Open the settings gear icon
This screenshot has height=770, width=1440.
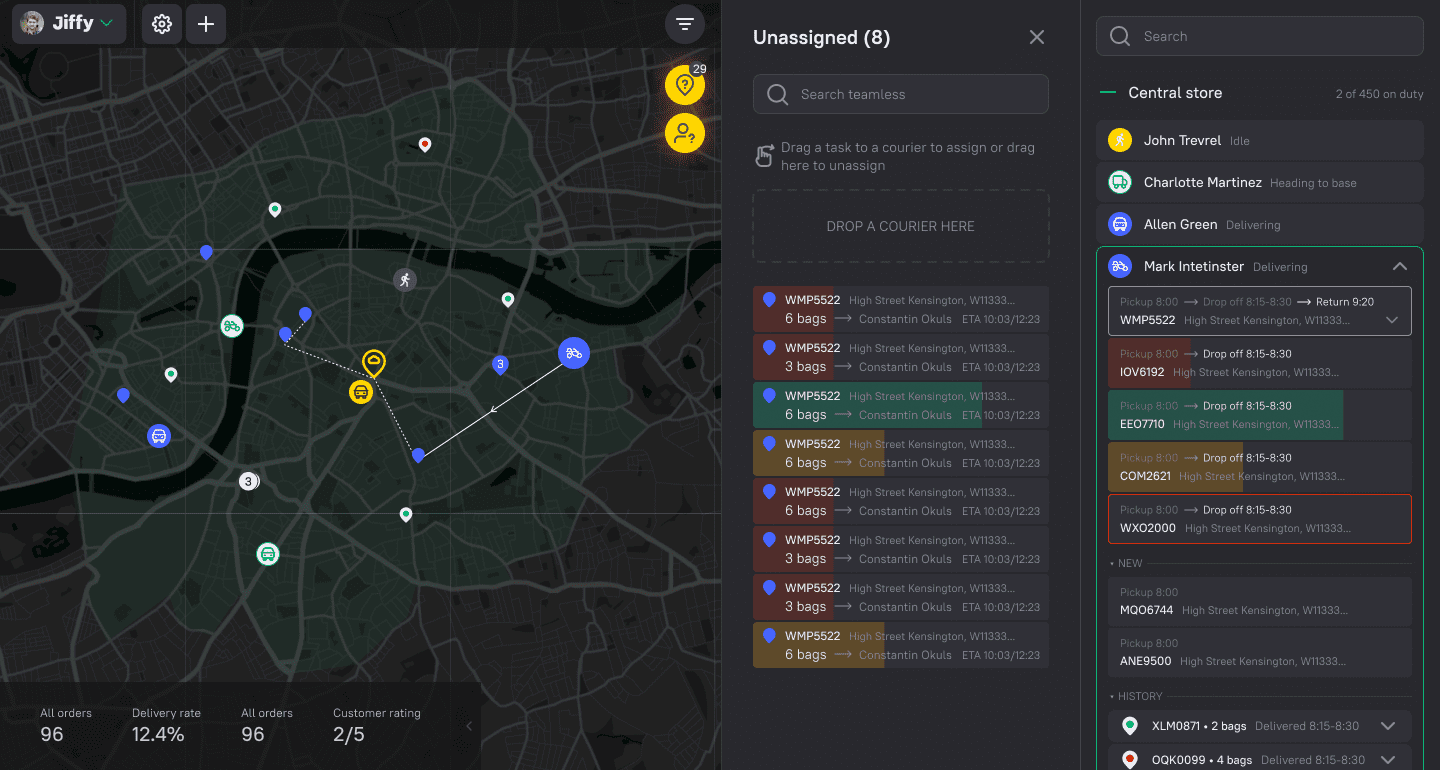pos(162,24)
